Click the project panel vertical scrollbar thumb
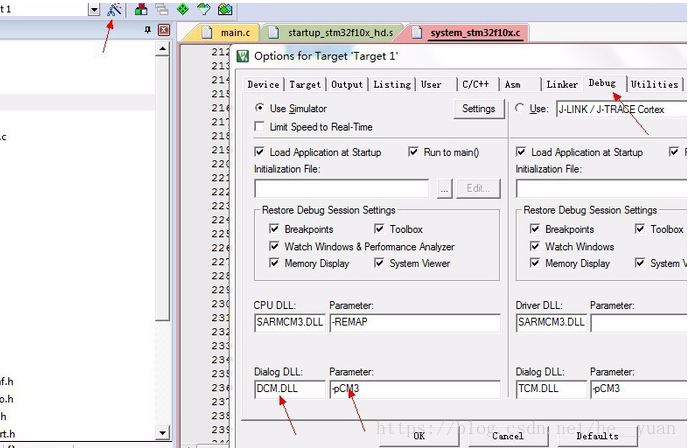The height and width of the screenshot is (448, 694). click(x=162, y=188)
